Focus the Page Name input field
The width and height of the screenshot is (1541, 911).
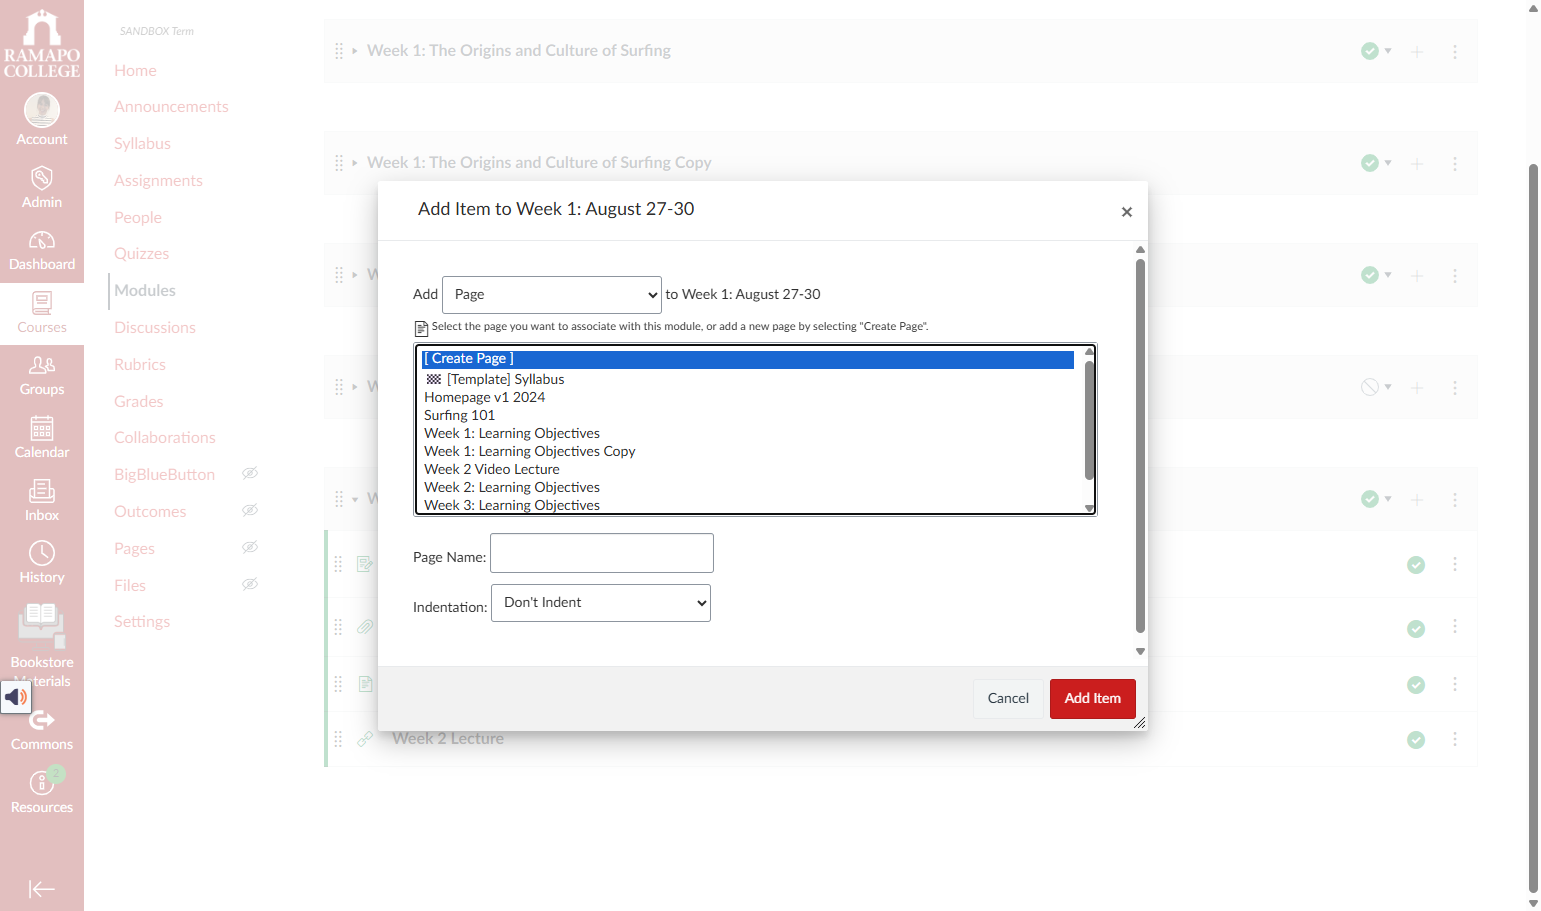coord(602,553)
